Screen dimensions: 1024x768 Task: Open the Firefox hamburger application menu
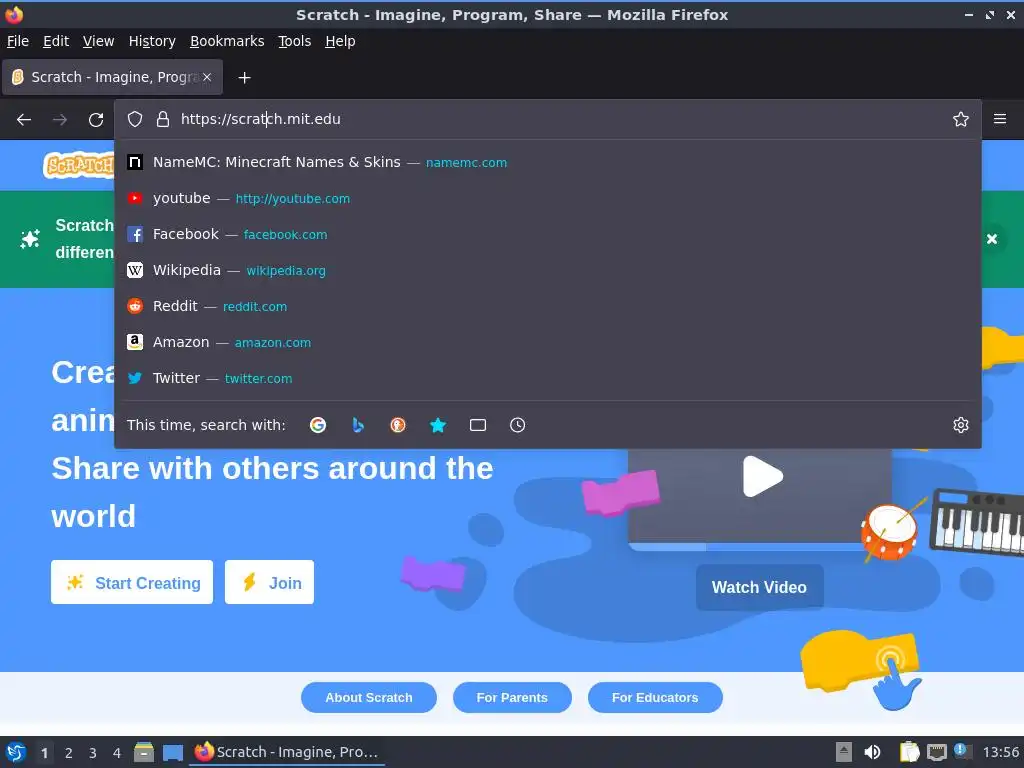999,119
